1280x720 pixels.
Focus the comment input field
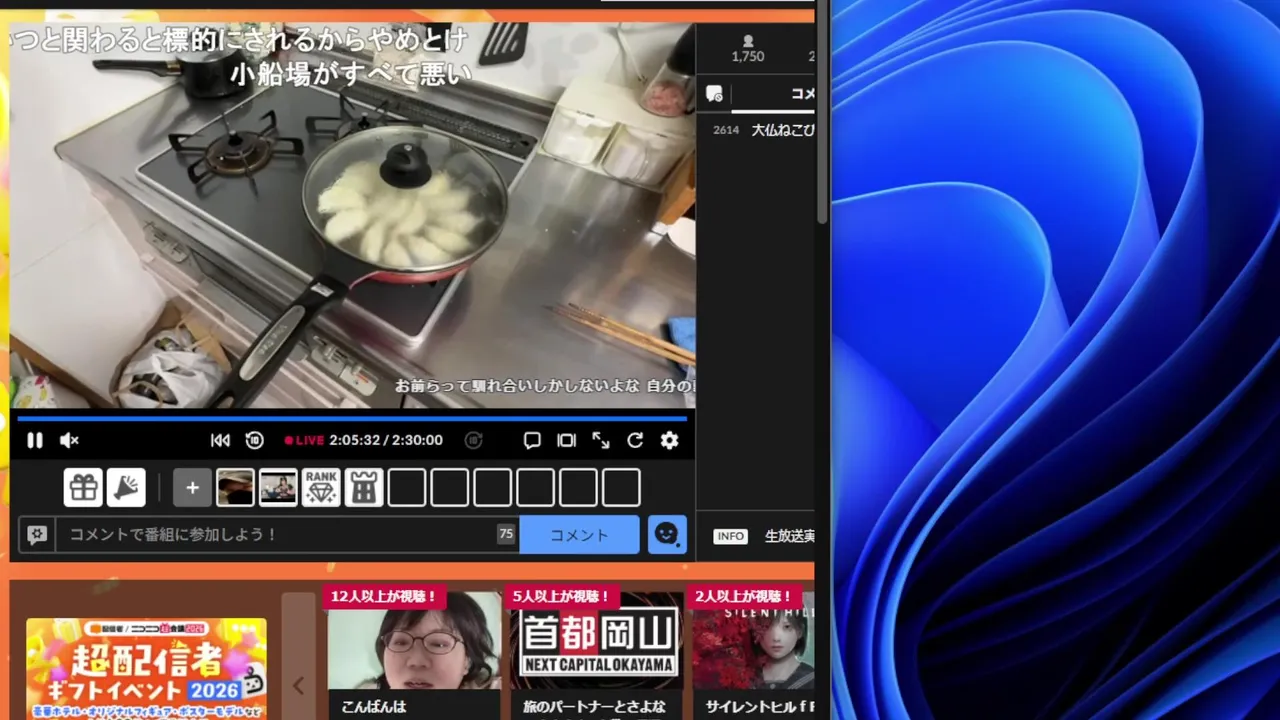point(287,535)
